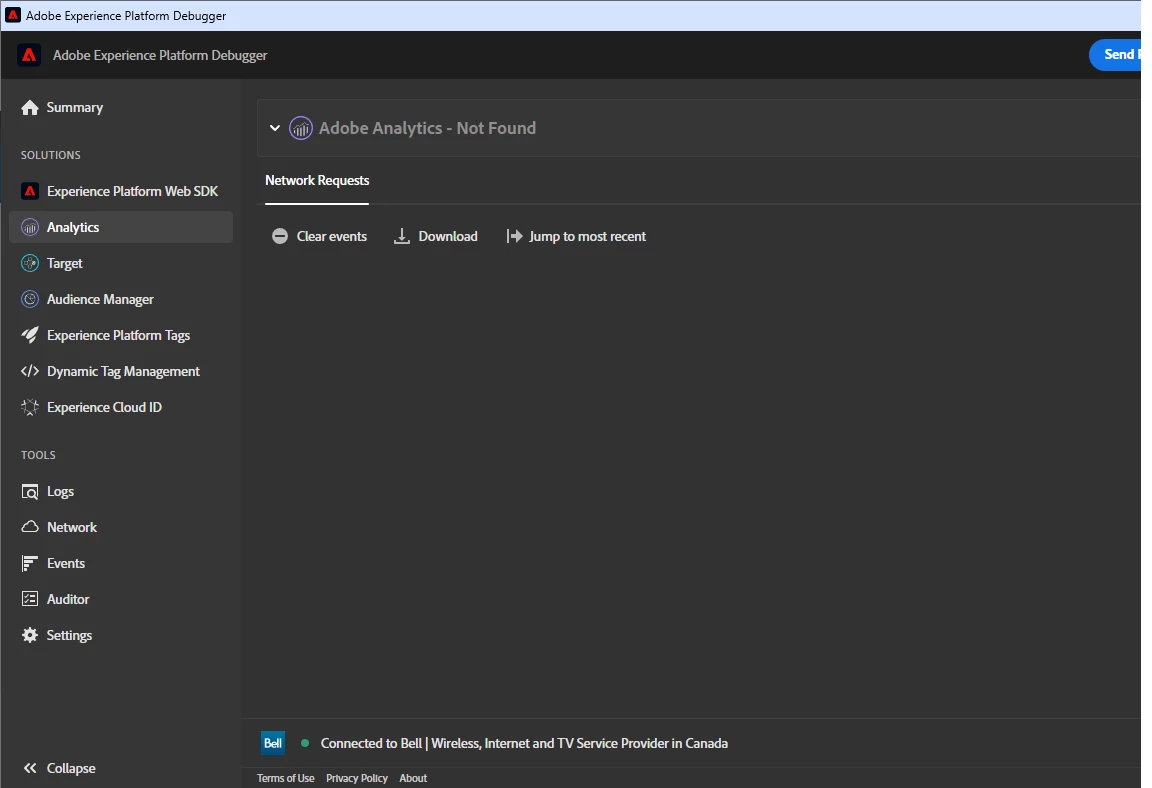Click the Dynamic Tag Management code icon
This screenshot has height=788, width=1152.
click(x=29, y=372)
